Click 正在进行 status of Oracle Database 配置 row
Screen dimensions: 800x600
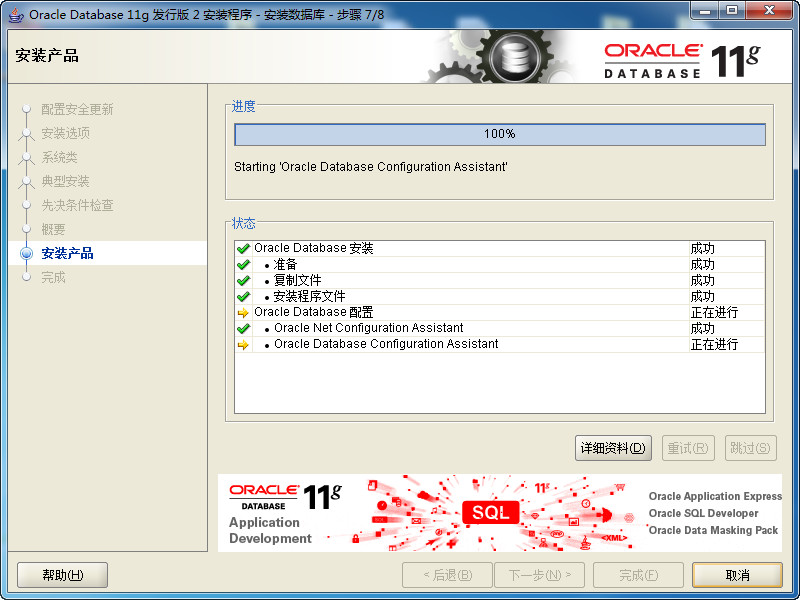(714, 312)
